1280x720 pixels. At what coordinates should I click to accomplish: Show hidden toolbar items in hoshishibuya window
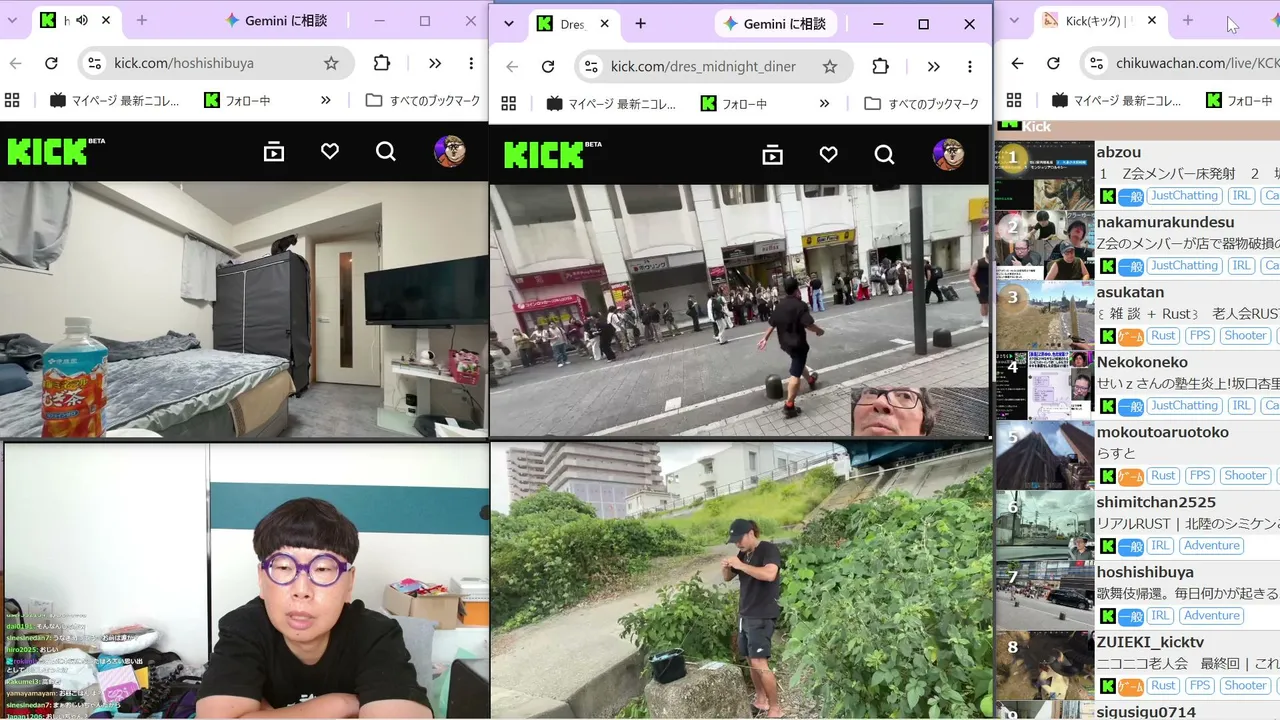435,63
